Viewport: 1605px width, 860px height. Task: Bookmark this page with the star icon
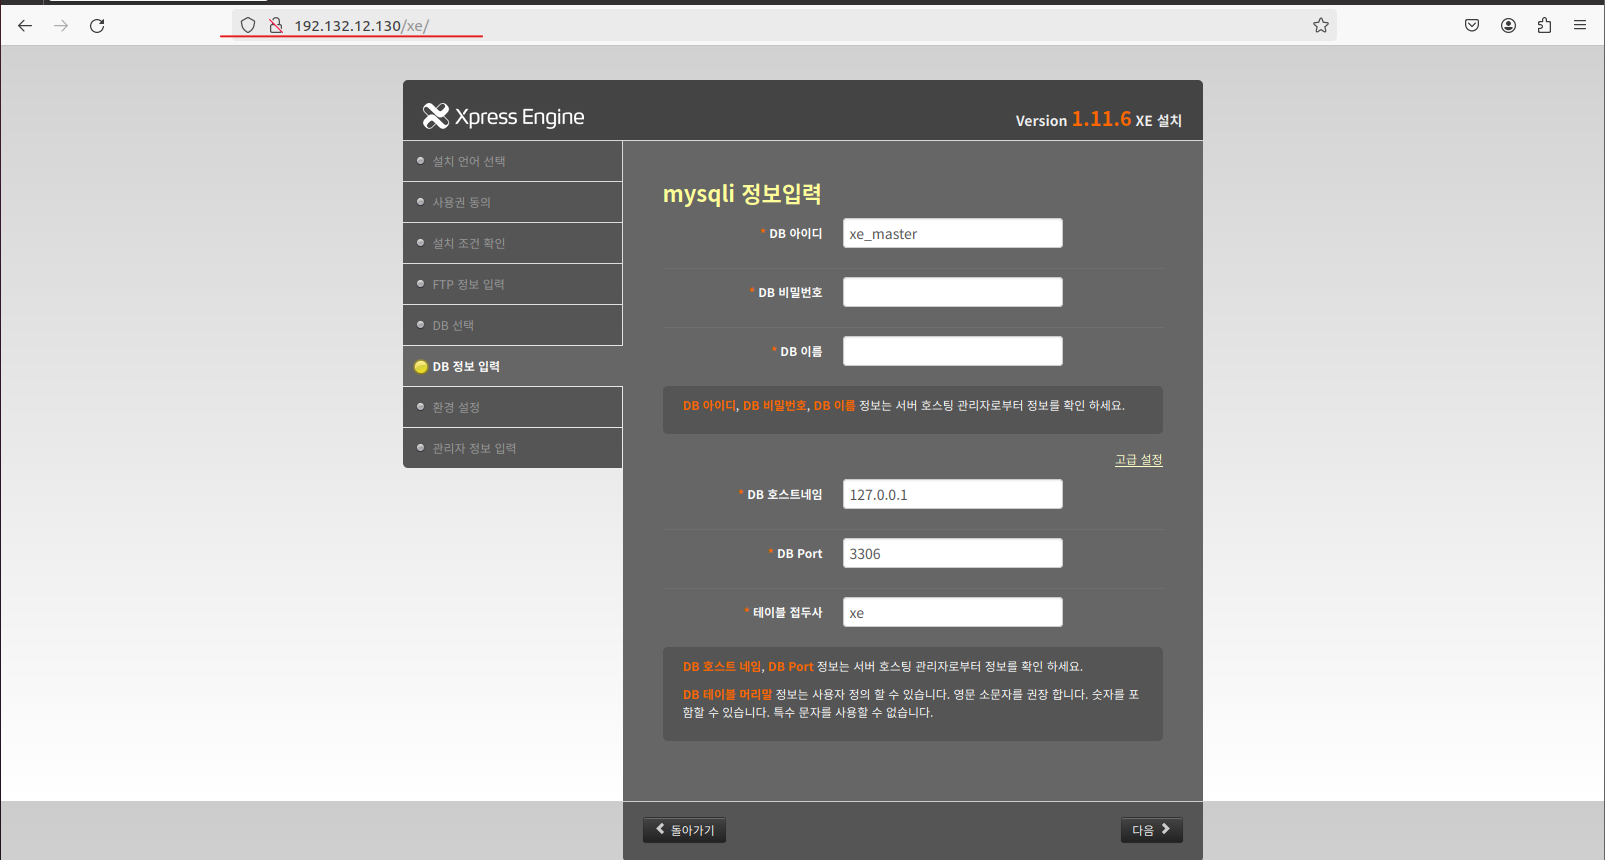tap(1321, 26)
